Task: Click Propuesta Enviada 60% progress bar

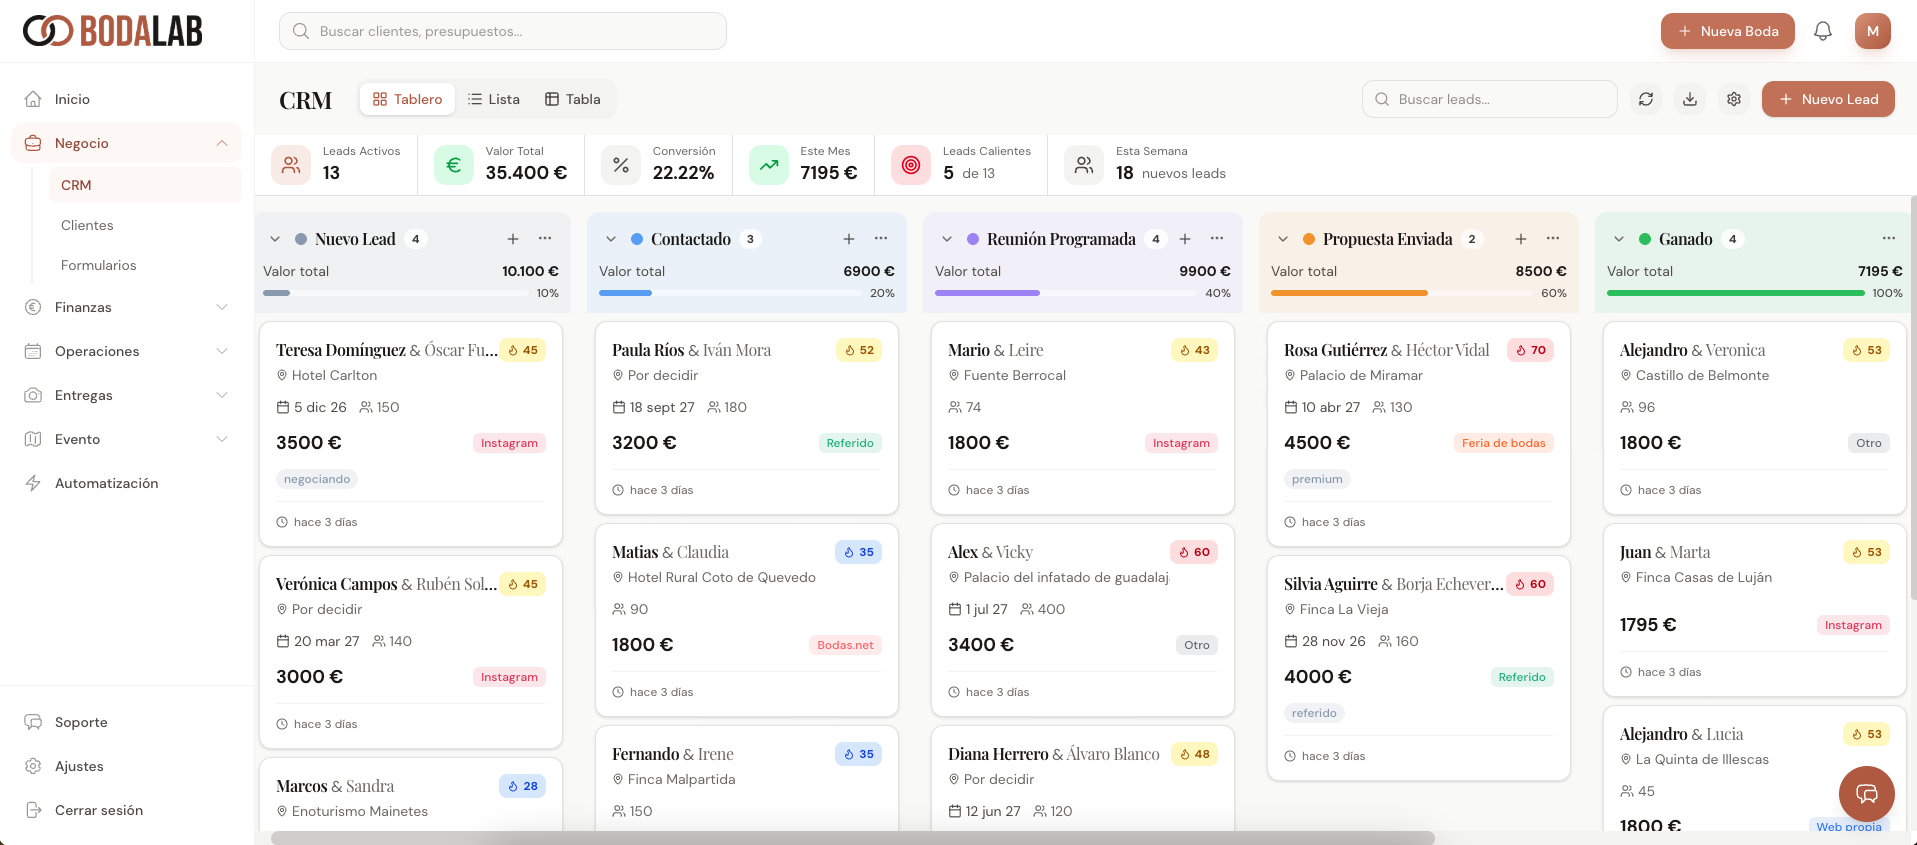Action: click(1401, 293)
